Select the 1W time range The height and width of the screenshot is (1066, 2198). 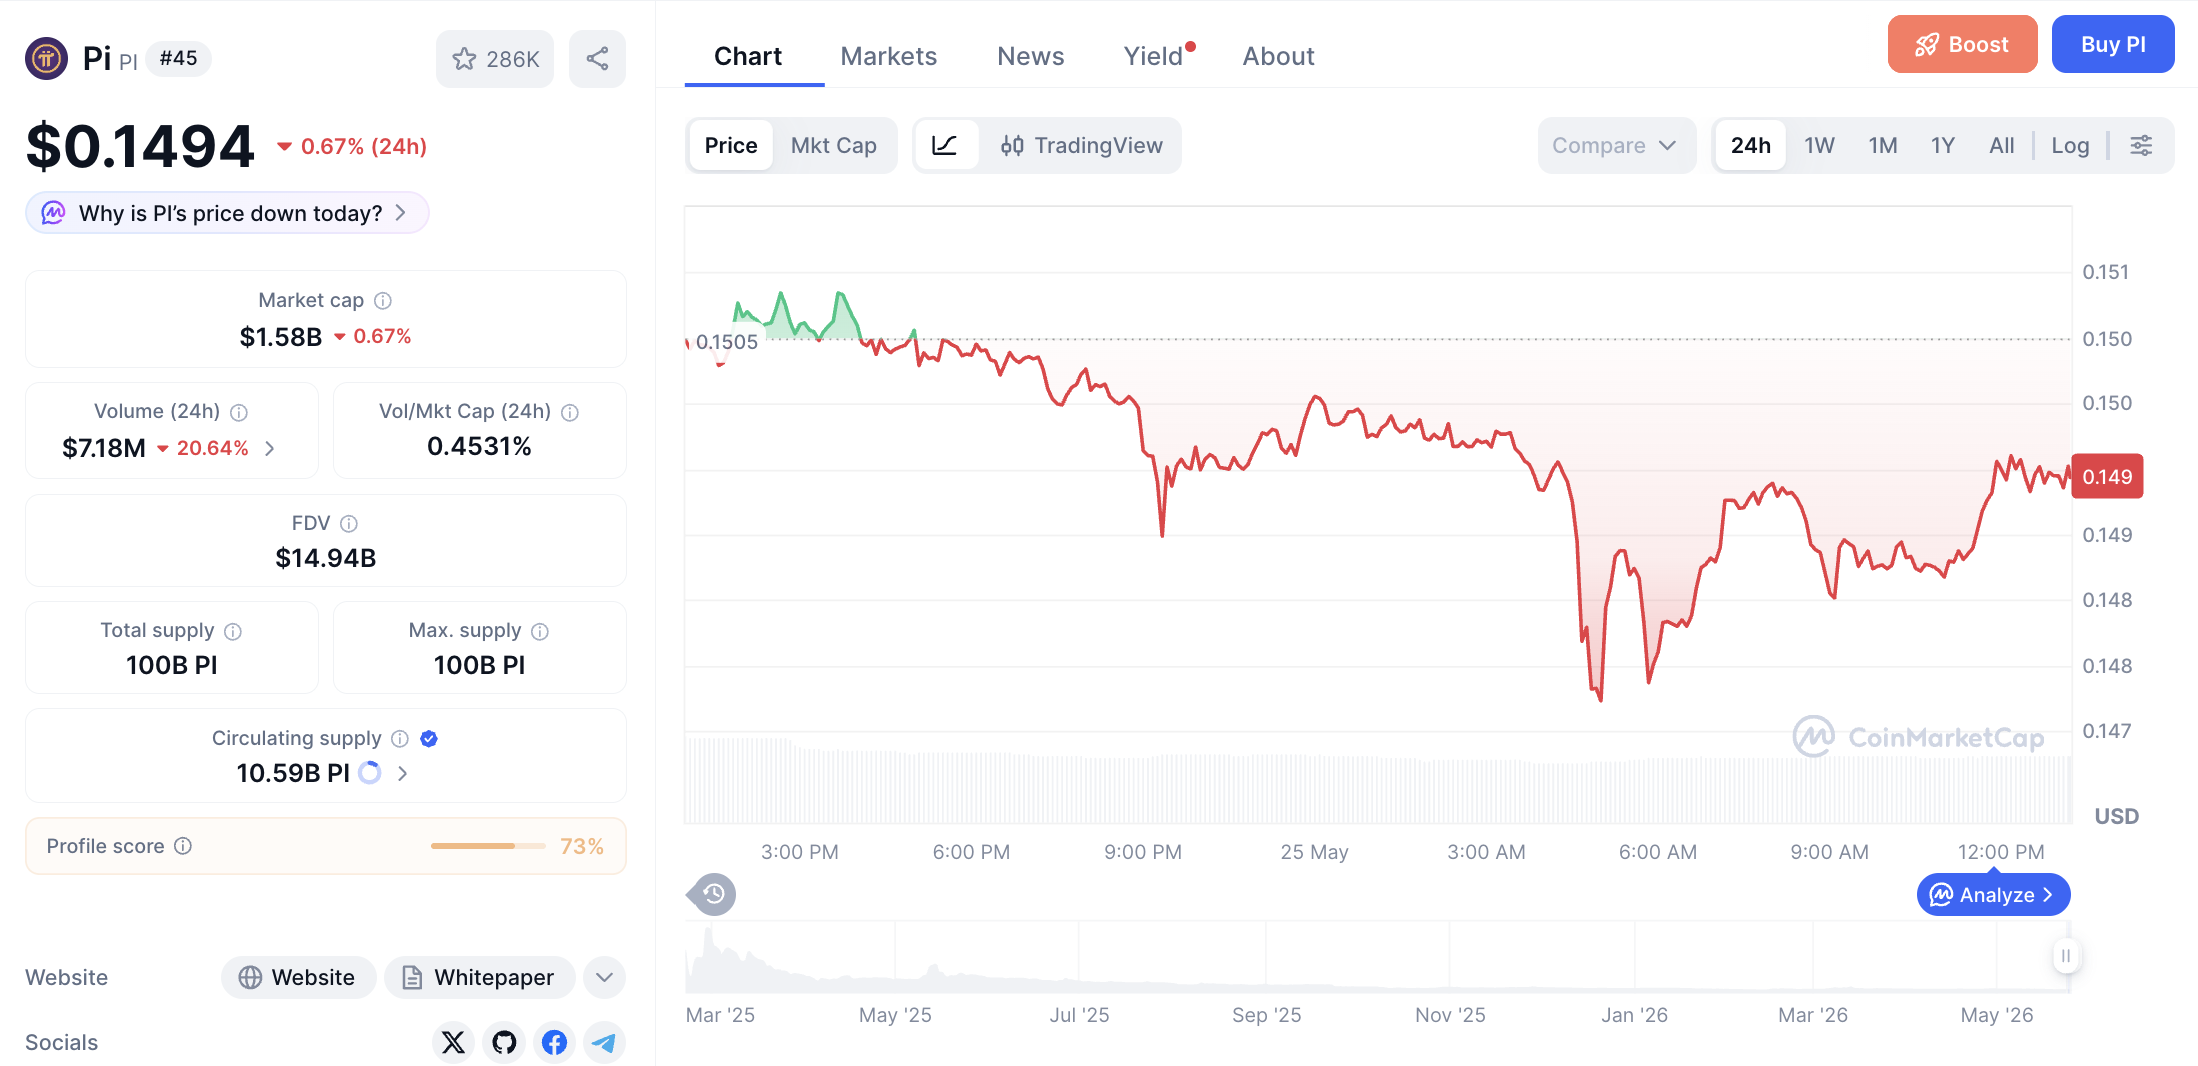tap(1819, 146)
